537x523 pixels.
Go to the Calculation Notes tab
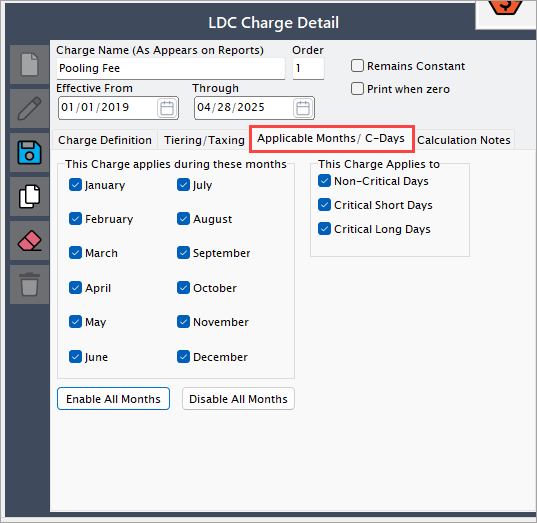click(x=463, y=140)
